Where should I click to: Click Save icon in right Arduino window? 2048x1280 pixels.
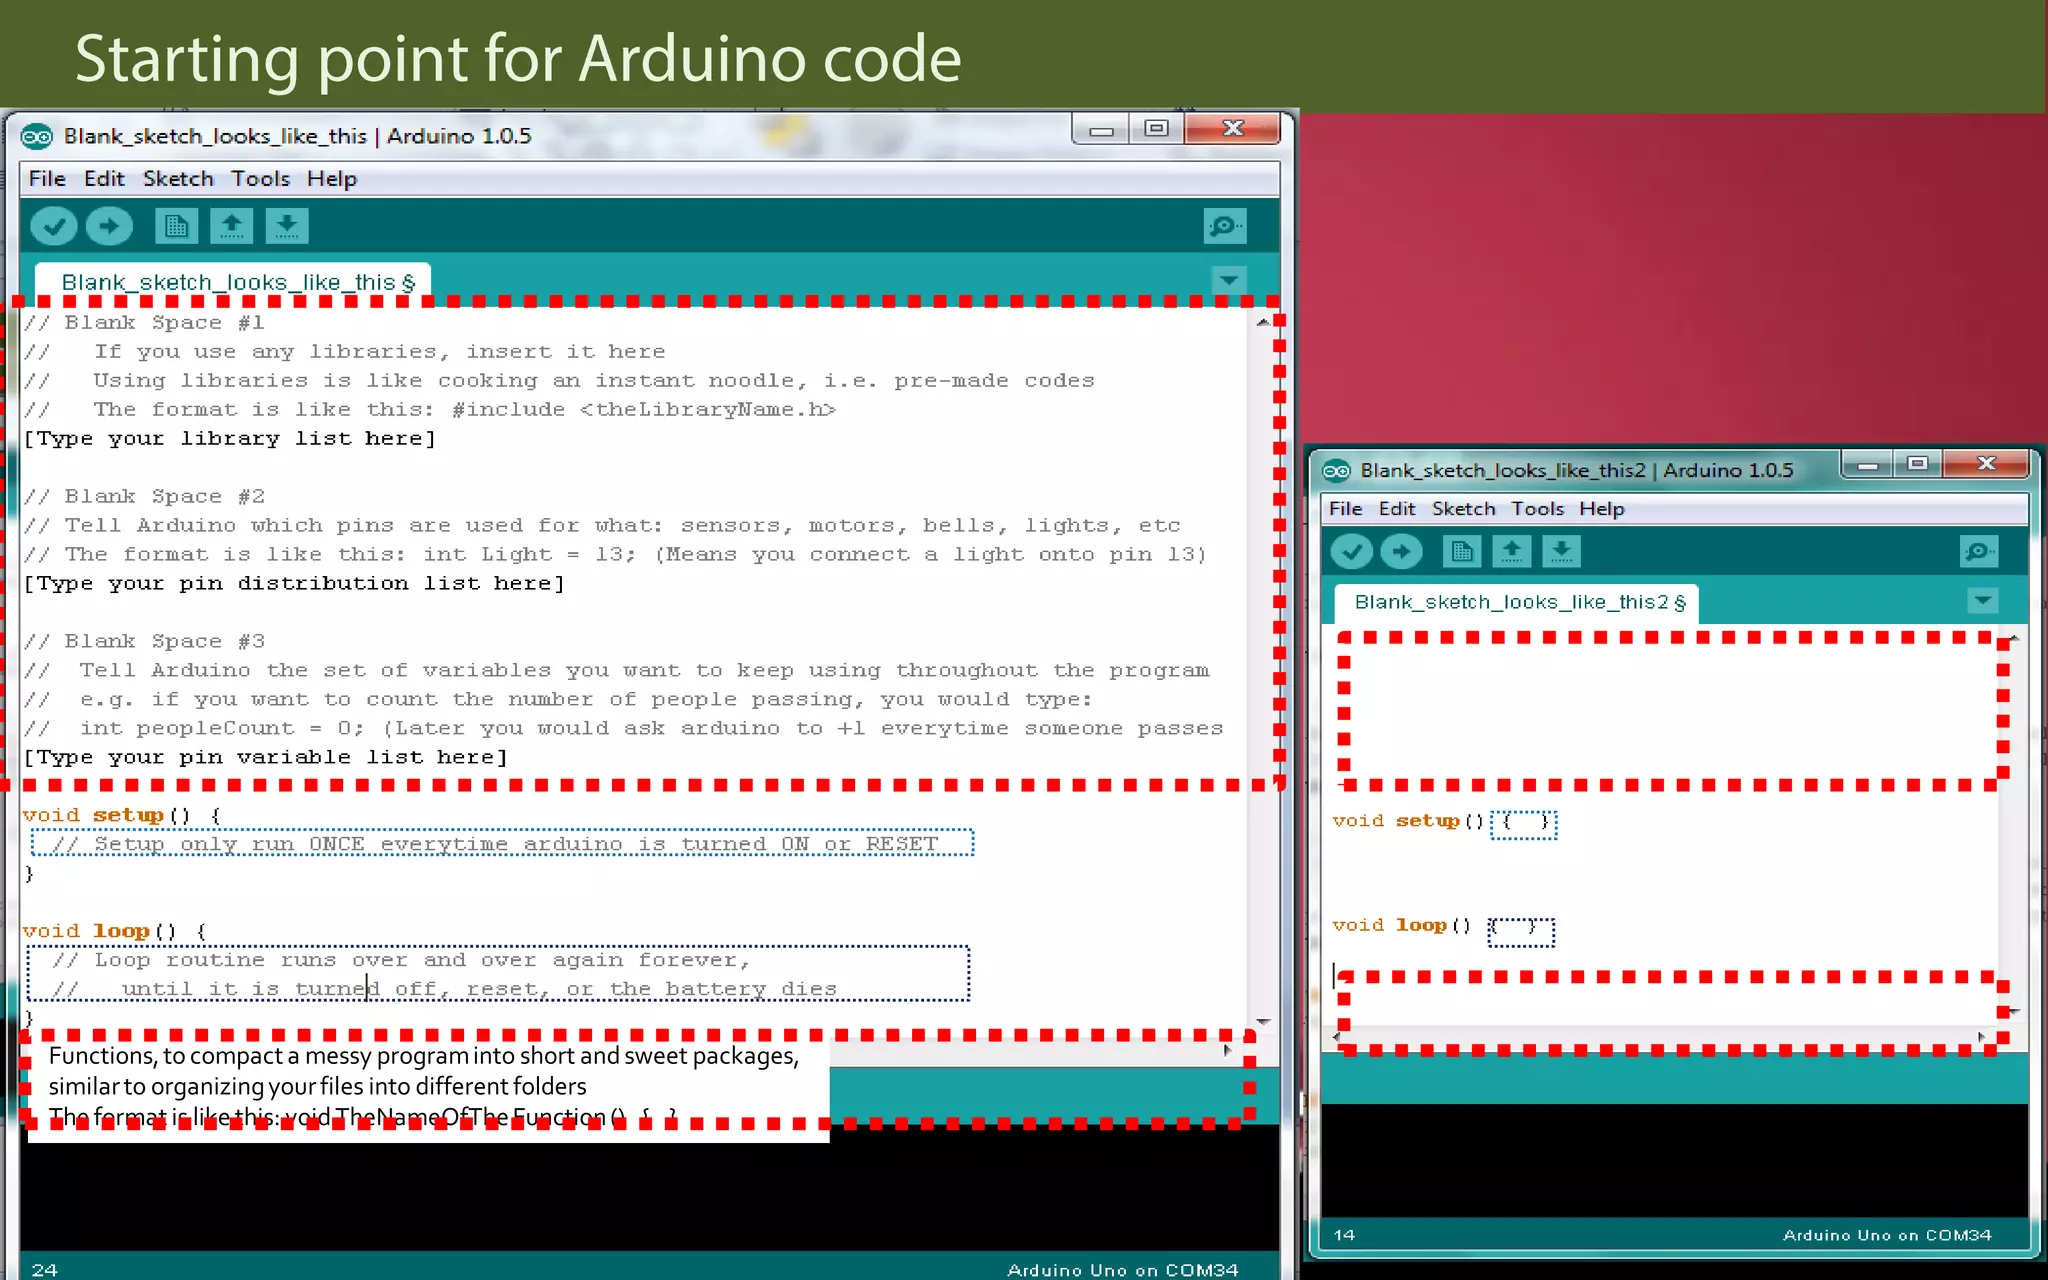[x=1561, y=551]
